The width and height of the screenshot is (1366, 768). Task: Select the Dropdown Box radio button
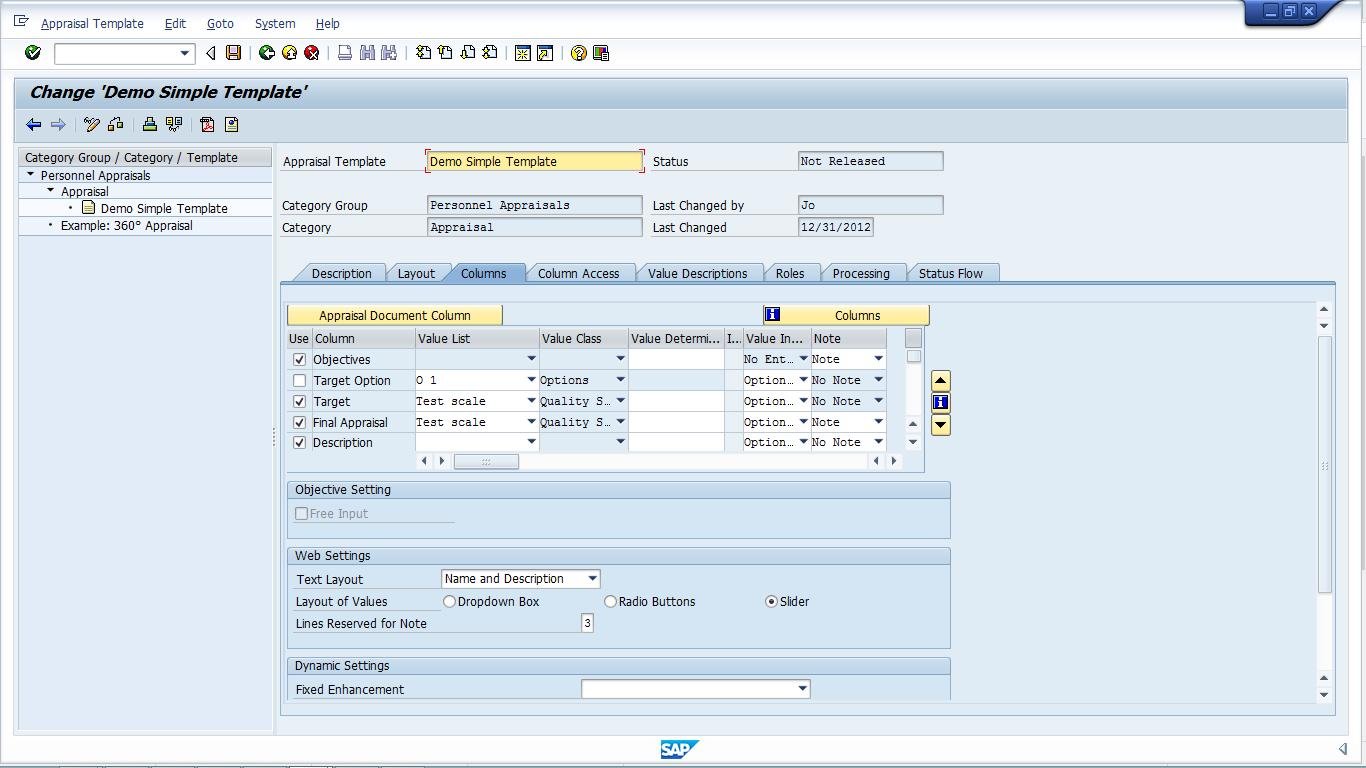pyautogui.click(x=449, y=602)
